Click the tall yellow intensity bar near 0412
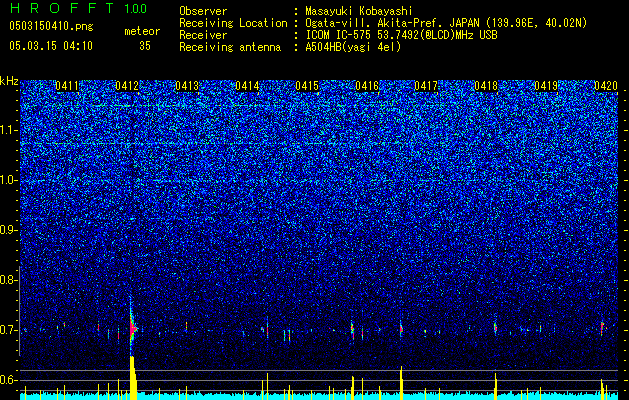The image size is (629, 400). 133,378
